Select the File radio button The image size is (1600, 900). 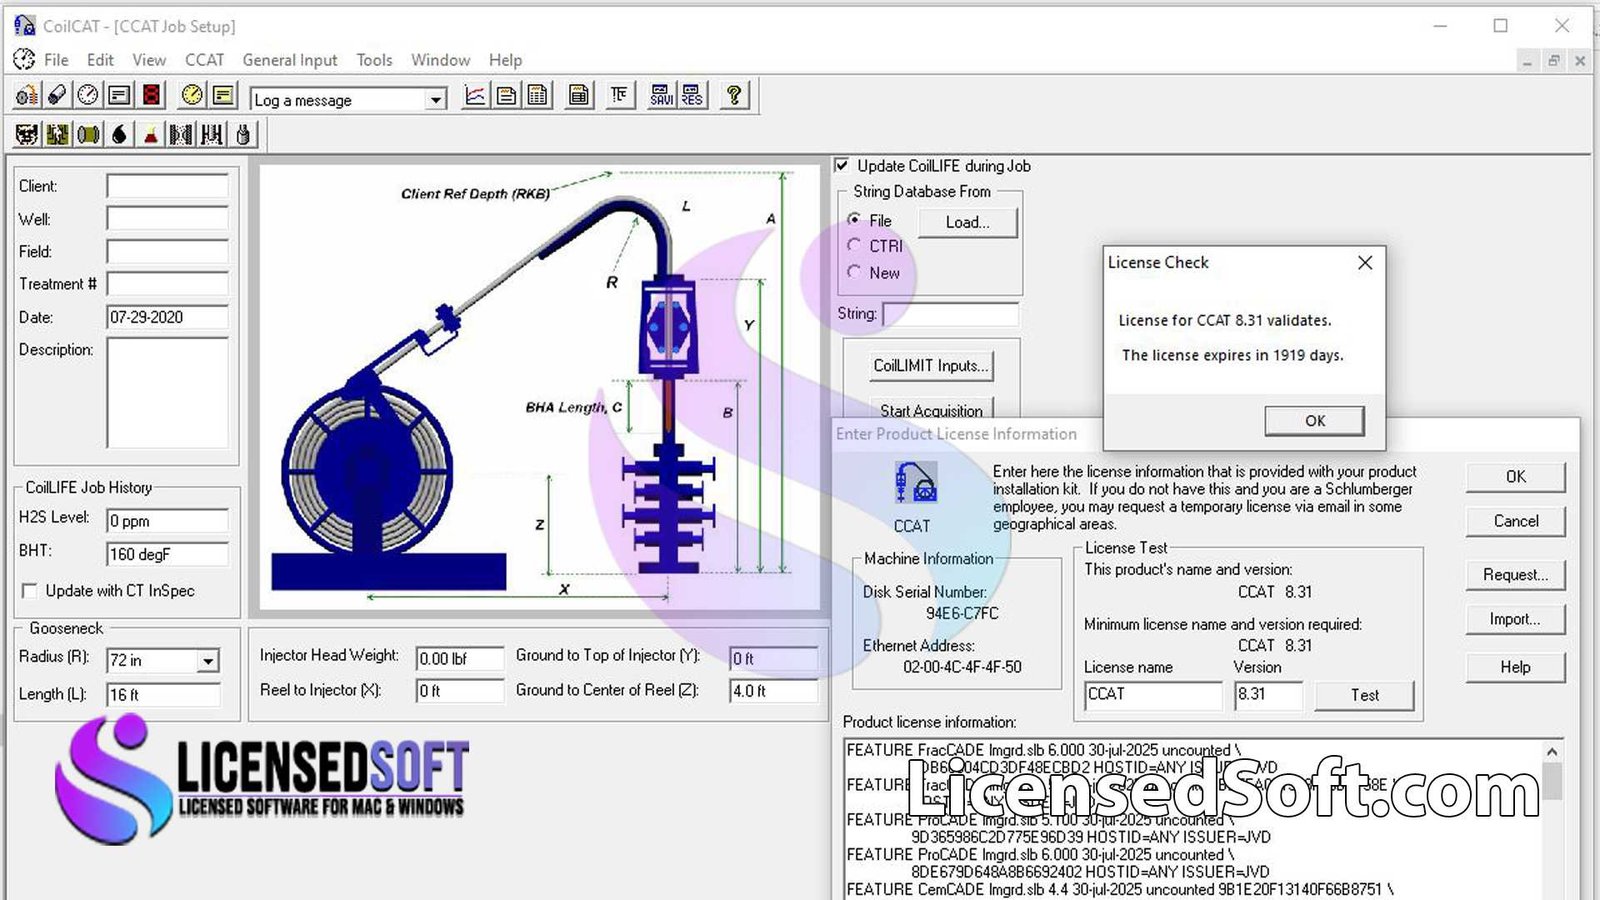click(x=854, y=219)
